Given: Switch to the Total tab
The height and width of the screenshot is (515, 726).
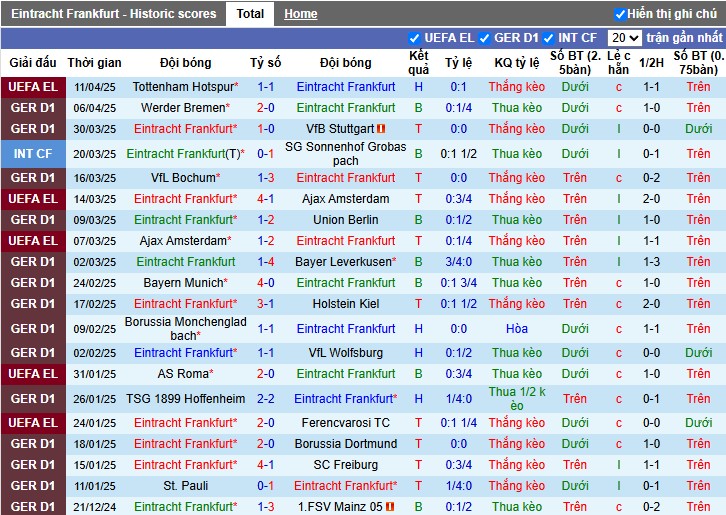Looking at the screenshot, I should pyautogui.click(x=250, y=14).
